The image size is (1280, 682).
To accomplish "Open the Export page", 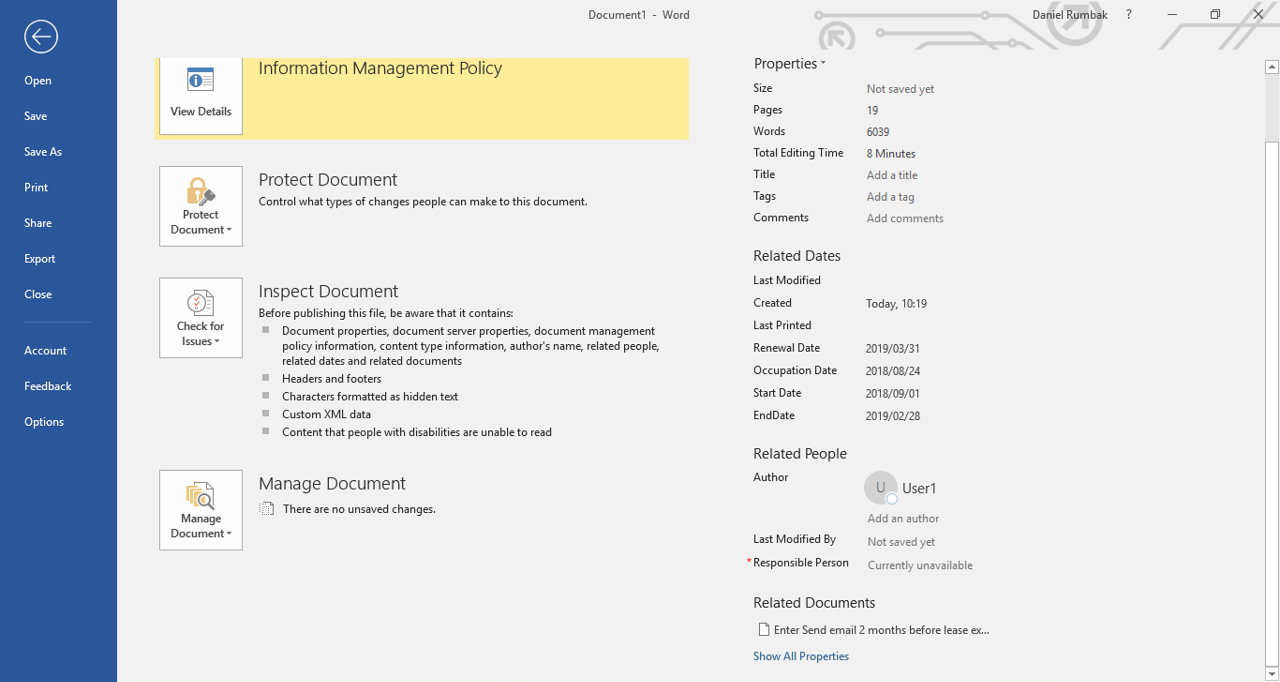I will 40,259.
